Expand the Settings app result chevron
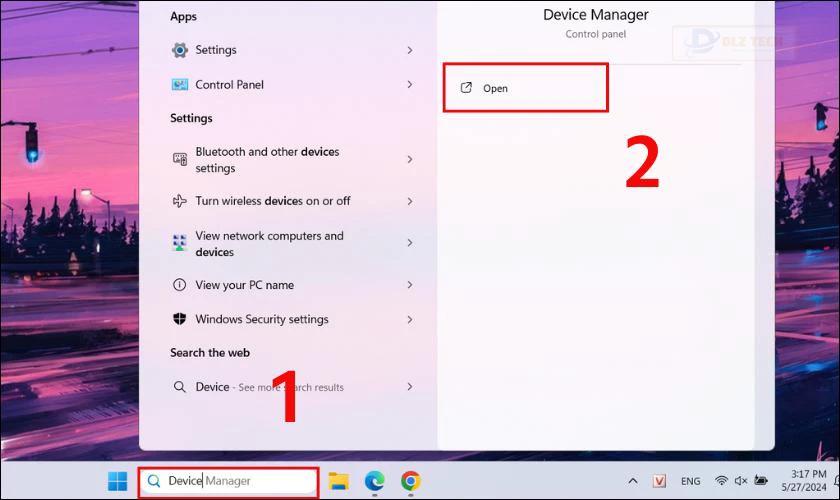This screenshot has width=840, height=500. [x=410, y=50]
